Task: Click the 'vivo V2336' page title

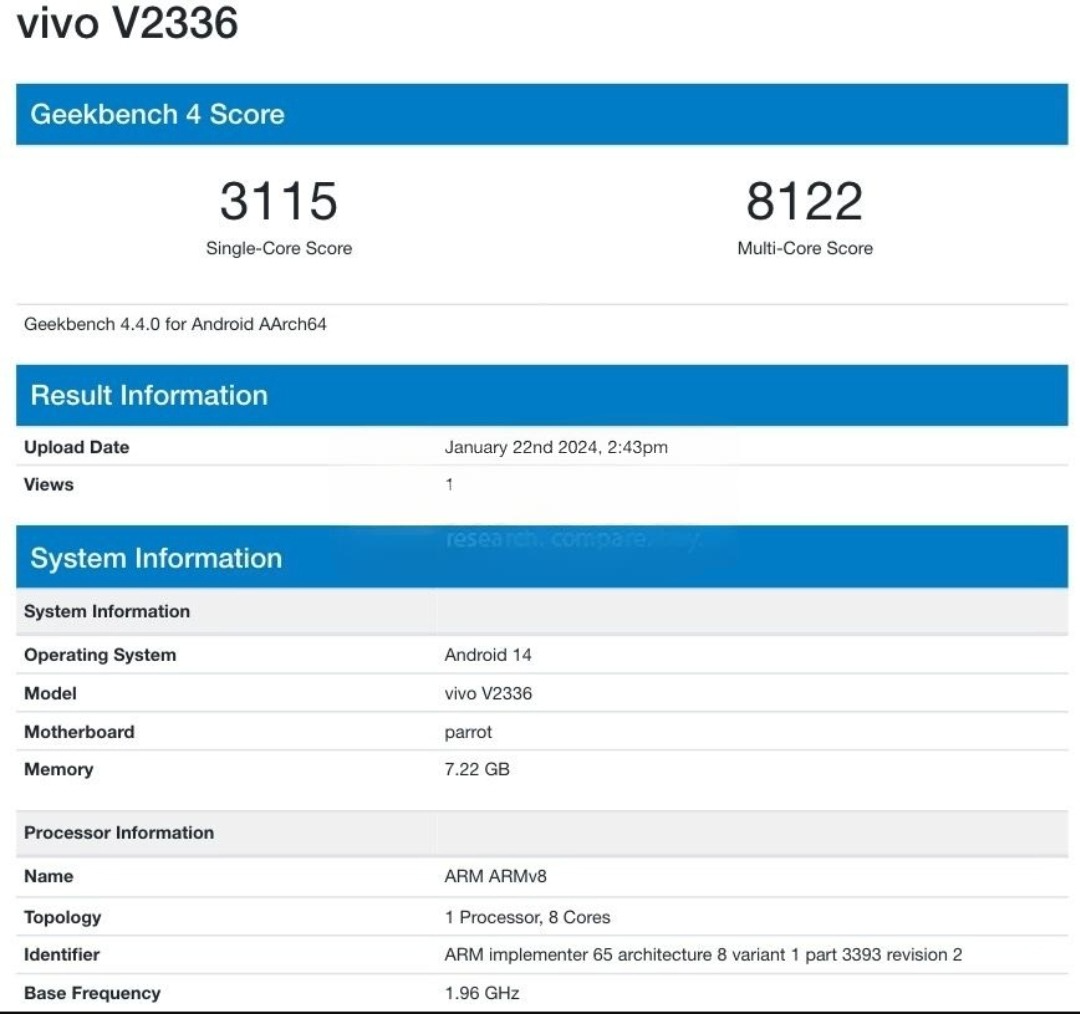Action: [127, 22]
